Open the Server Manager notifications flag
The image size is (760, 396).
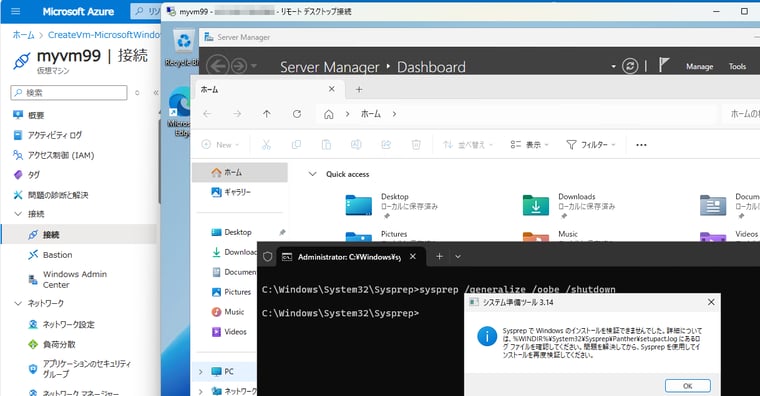pyautogui.click(x=664, y=64)
